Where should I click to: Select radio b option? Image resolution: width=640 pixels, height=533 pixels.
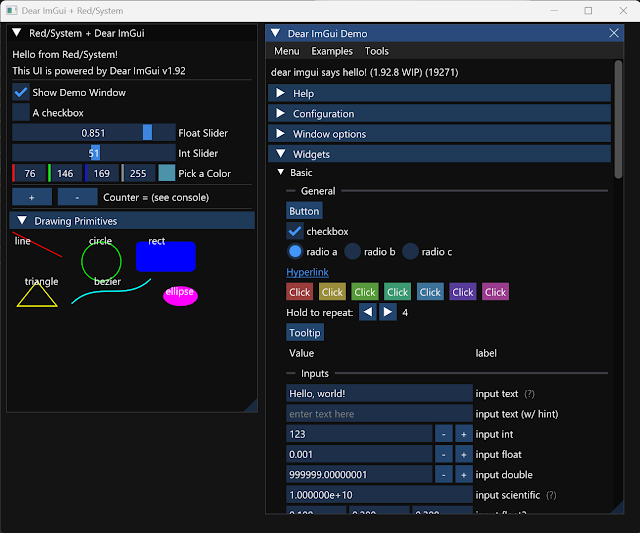coord(353,252)
